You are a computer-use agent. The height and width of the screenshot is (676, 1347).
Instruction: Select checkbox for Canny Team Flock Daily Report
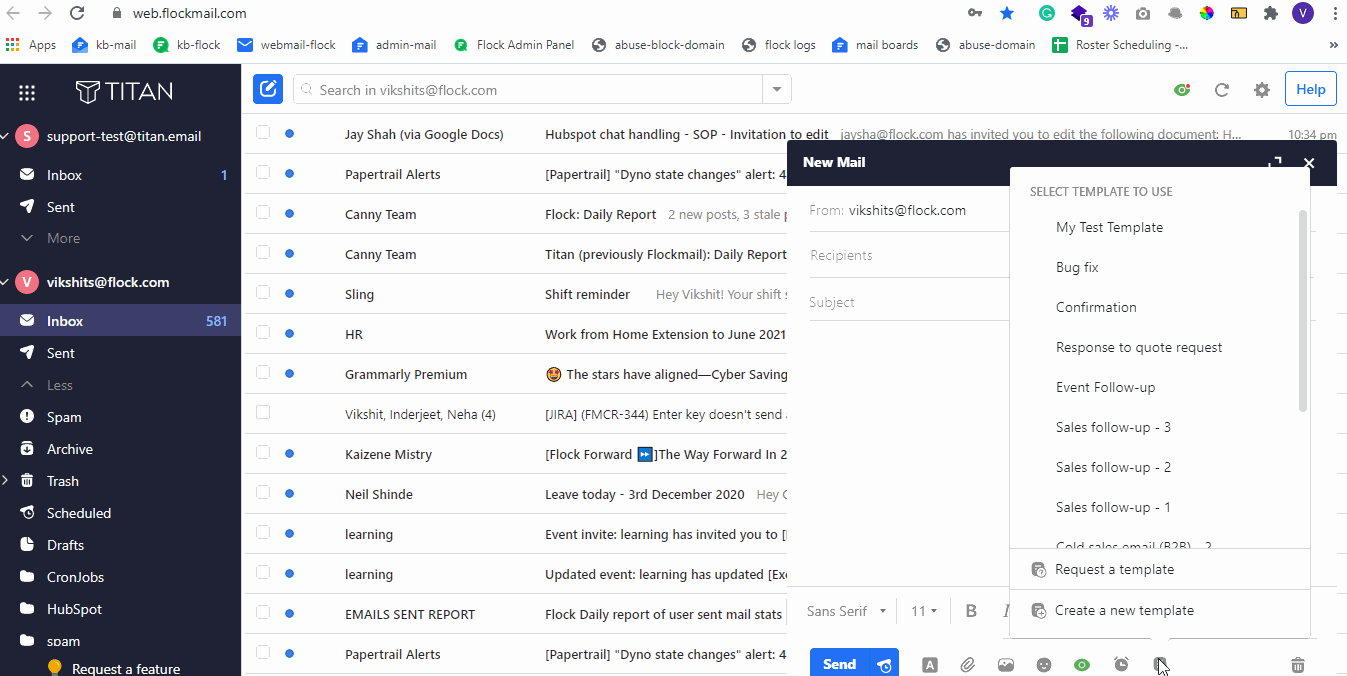(x=263, y=212)
